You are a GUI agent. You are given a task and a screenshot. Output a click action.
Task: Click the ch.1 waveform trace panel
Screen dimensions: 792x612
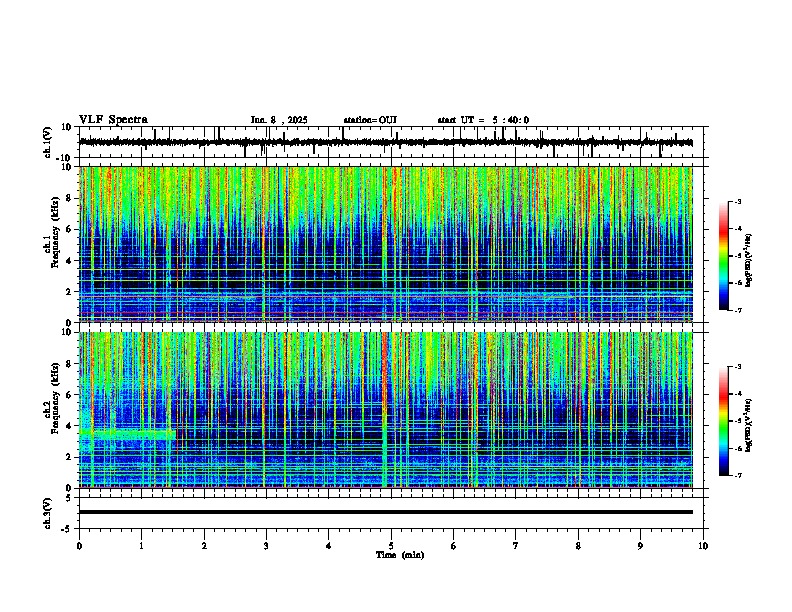click(393, 142)
